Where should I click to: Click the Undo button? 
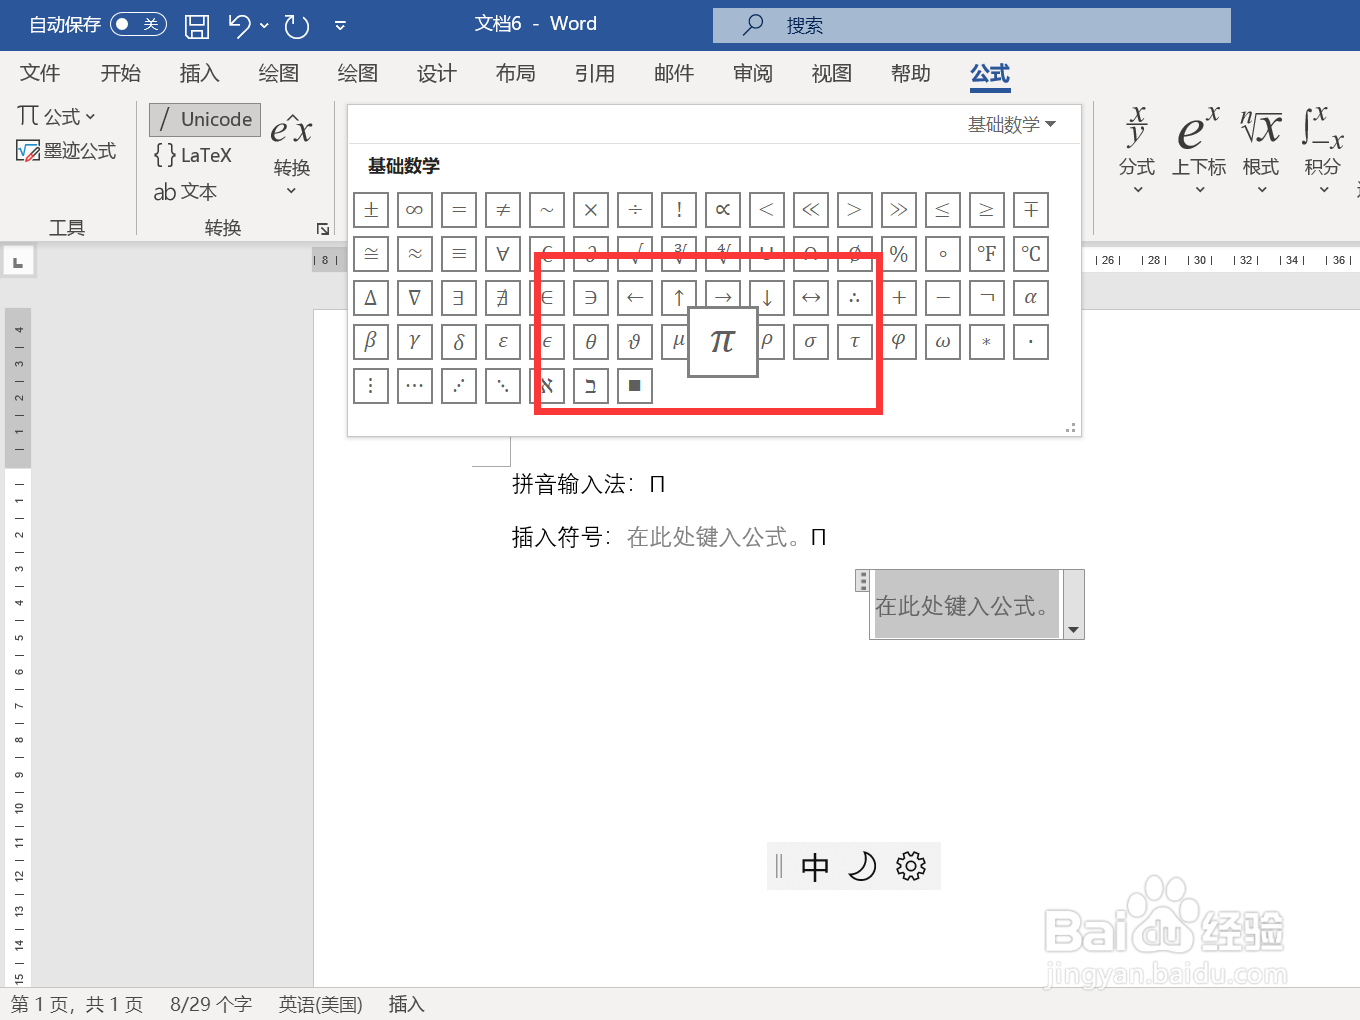(240, 25)
